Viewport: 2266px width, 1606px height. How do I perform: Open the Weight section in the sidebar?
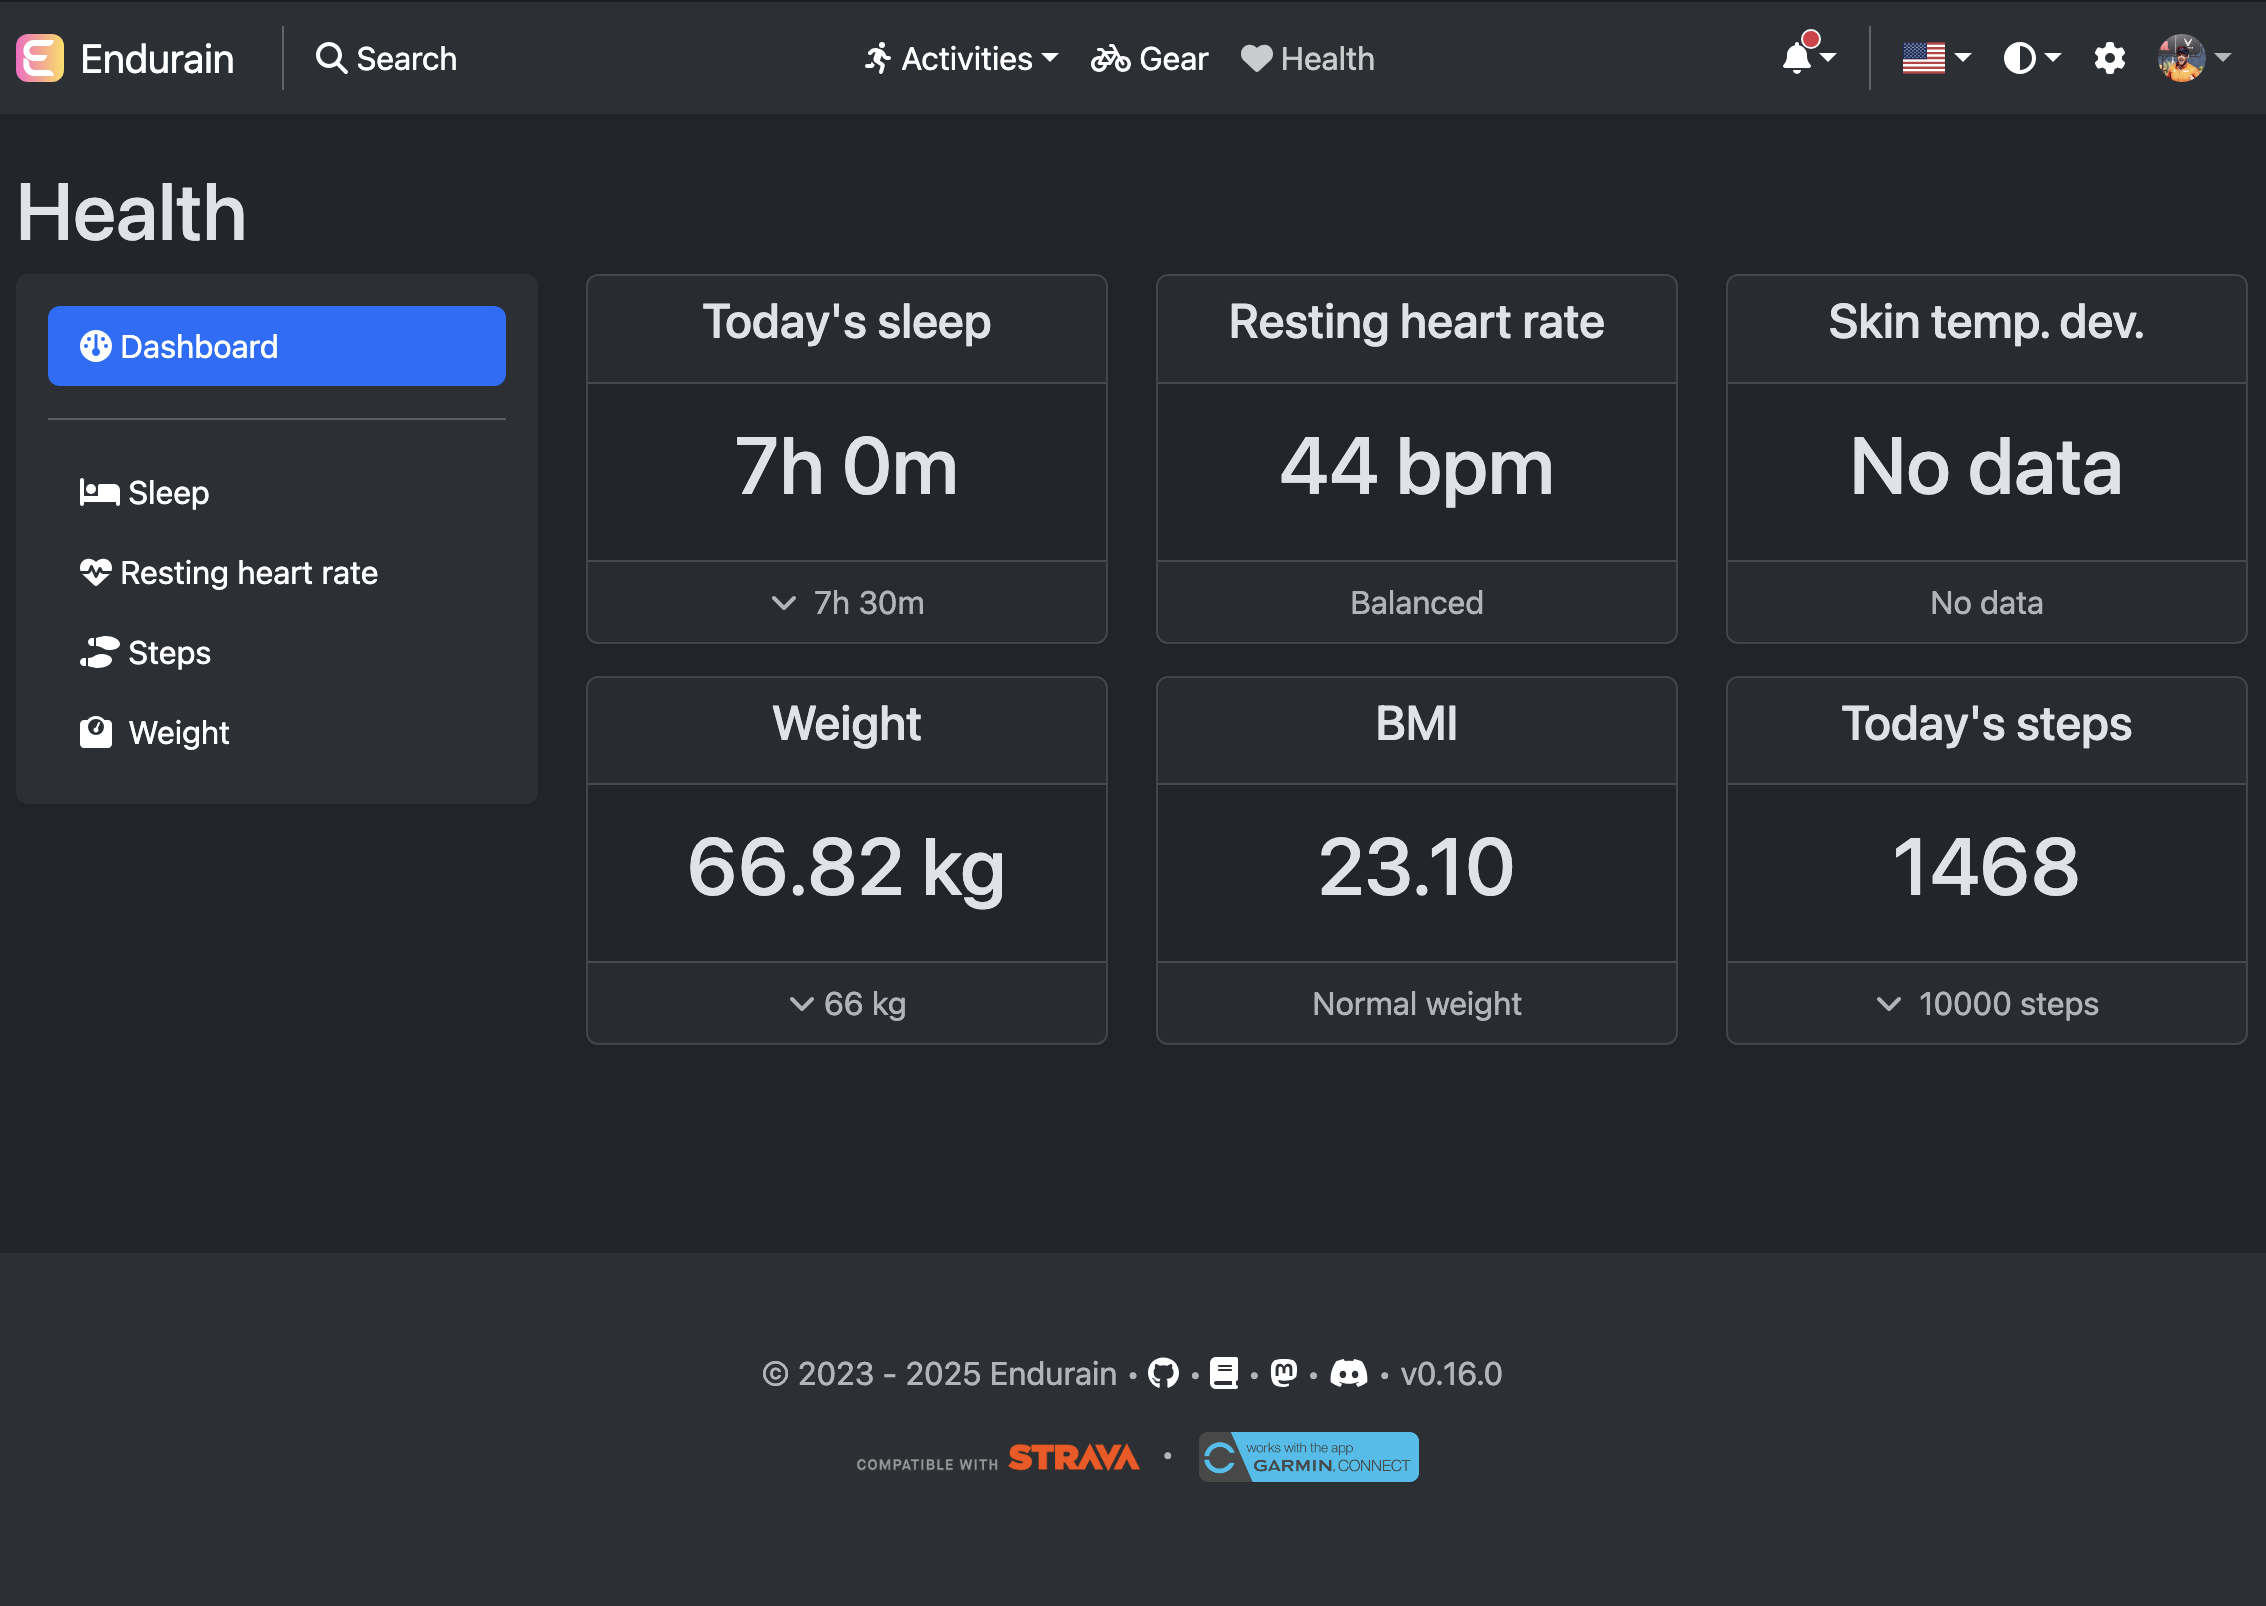pos(178,731)
